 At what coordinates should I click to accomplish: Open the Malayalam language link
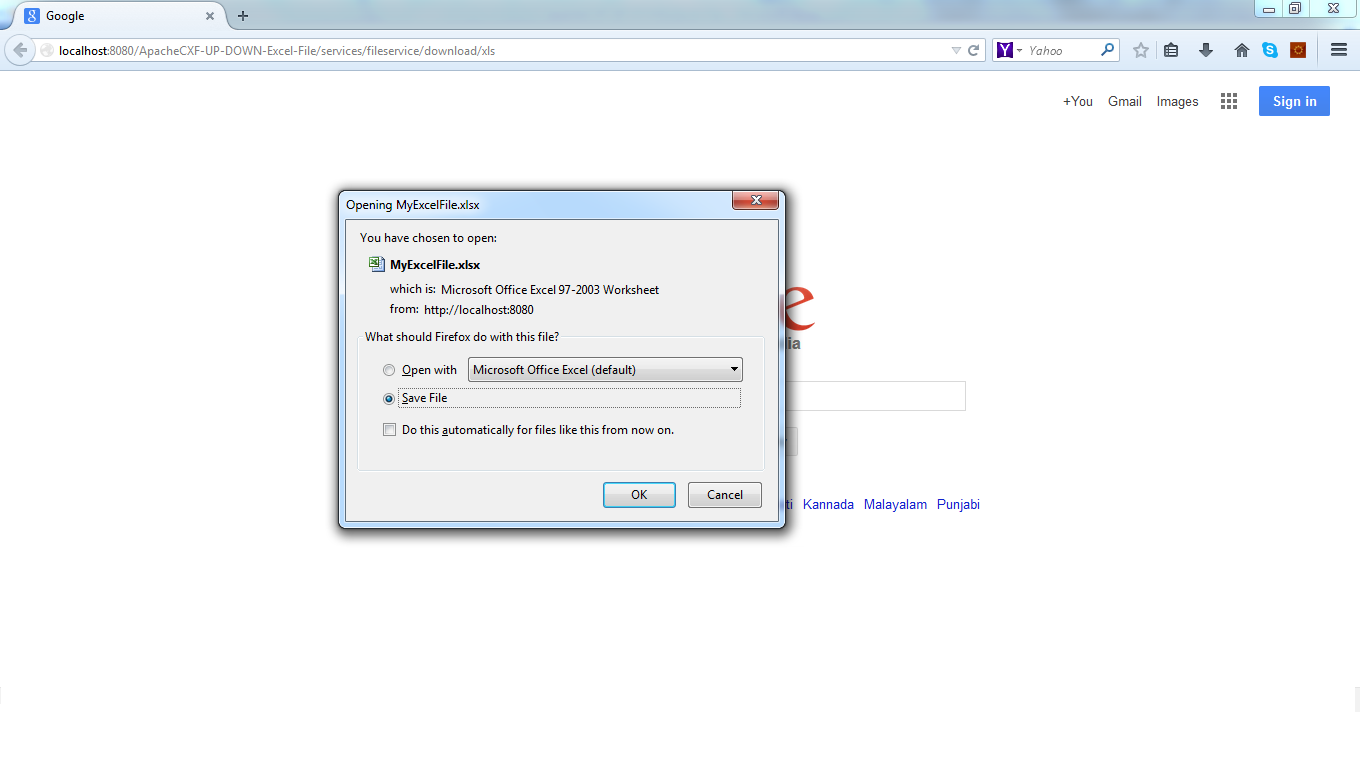point(895,505)
